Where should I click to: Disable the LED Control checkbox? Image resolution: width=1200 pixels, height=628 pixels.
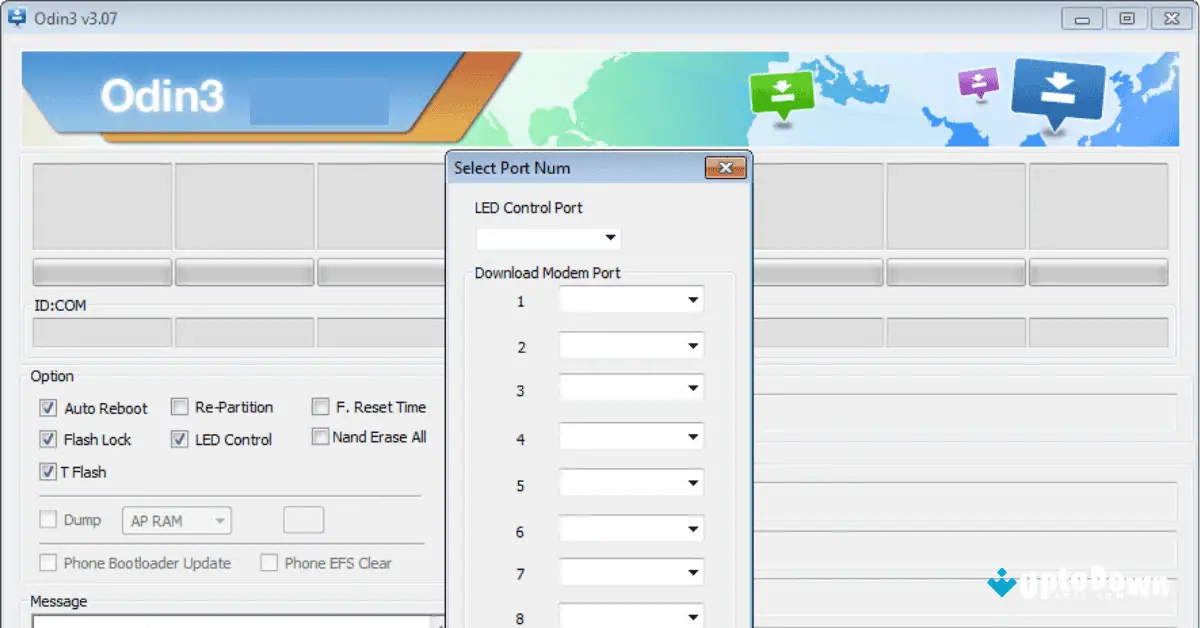click(x=180, y=439)
